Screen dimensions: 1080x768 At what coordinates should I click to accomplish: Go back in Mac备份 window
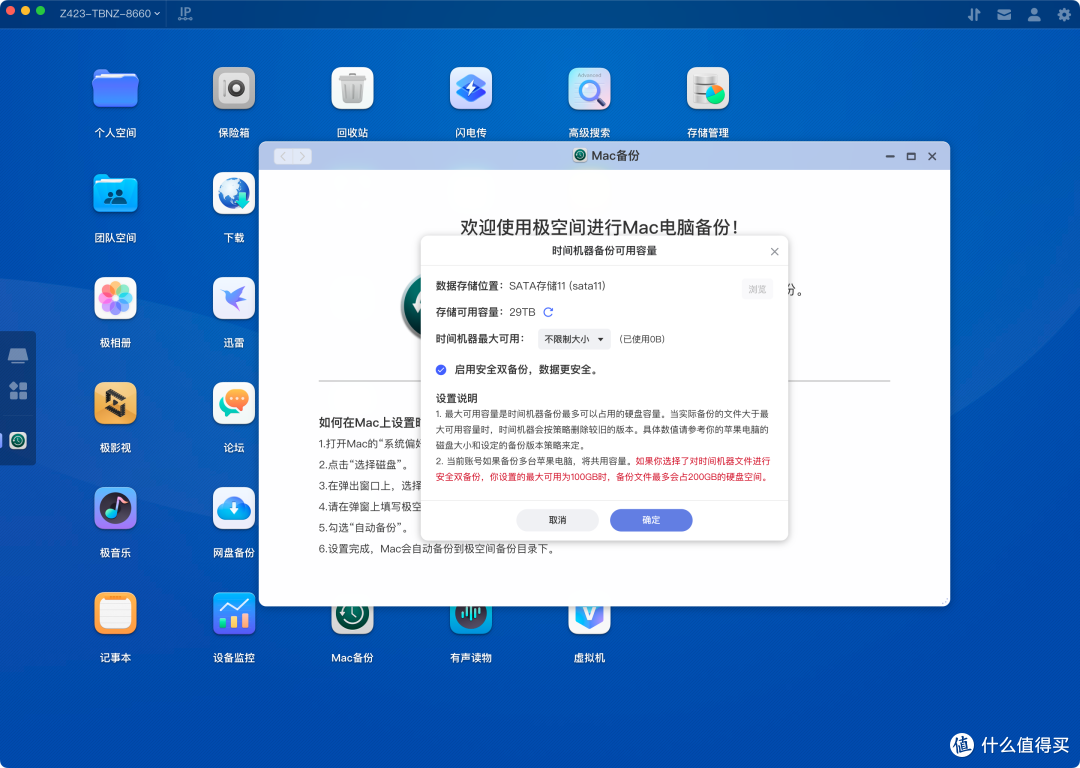[x=284, y=156]
